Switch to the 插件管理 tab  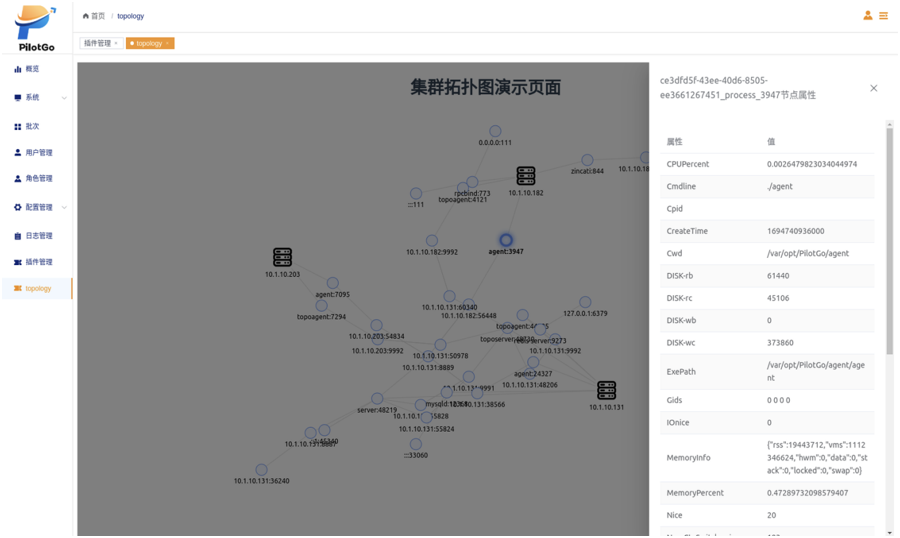pyautogui.click(x=97, y=43)
